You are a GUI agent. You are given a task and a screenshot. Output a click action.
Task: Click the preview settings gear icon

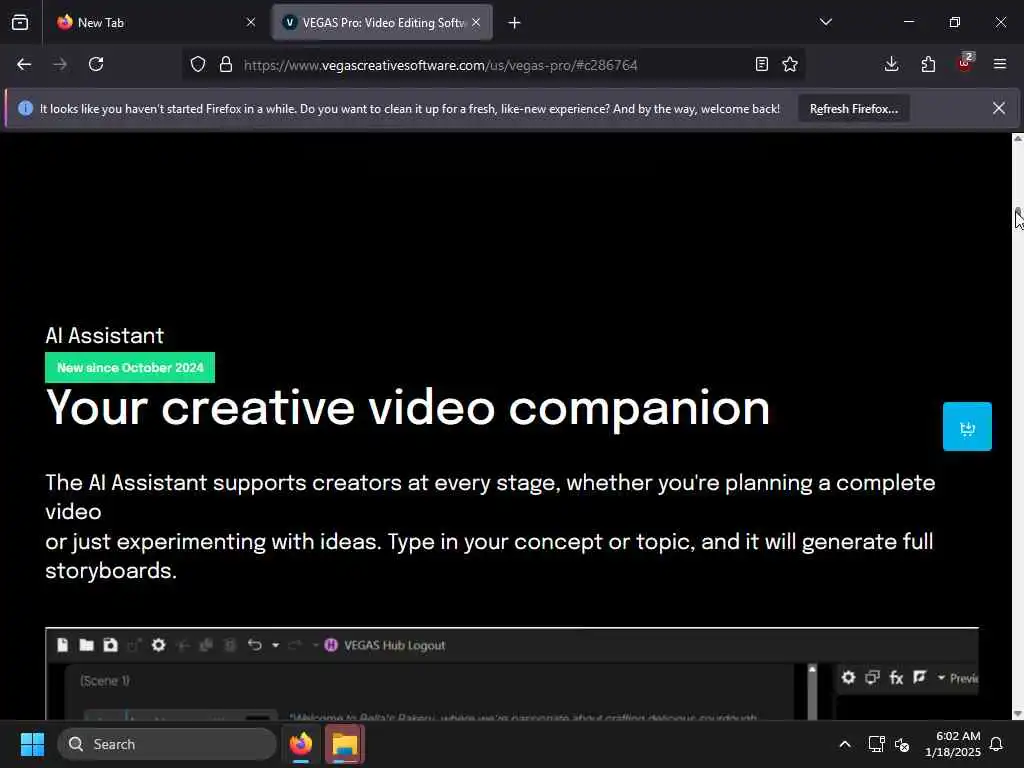tap(848, 678)
